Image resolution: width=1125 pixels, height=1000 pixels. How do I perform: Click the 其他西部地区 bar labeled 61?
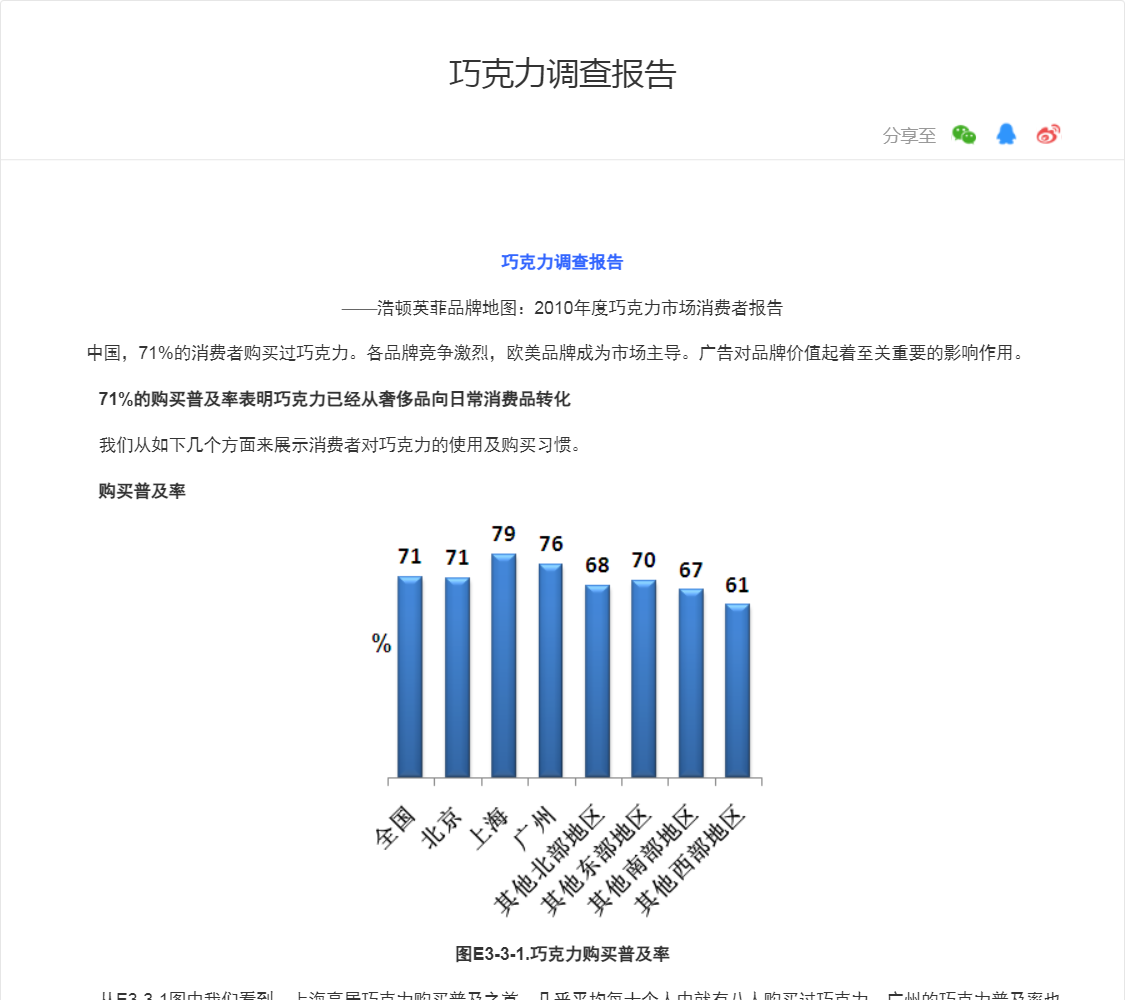(738, 690)
